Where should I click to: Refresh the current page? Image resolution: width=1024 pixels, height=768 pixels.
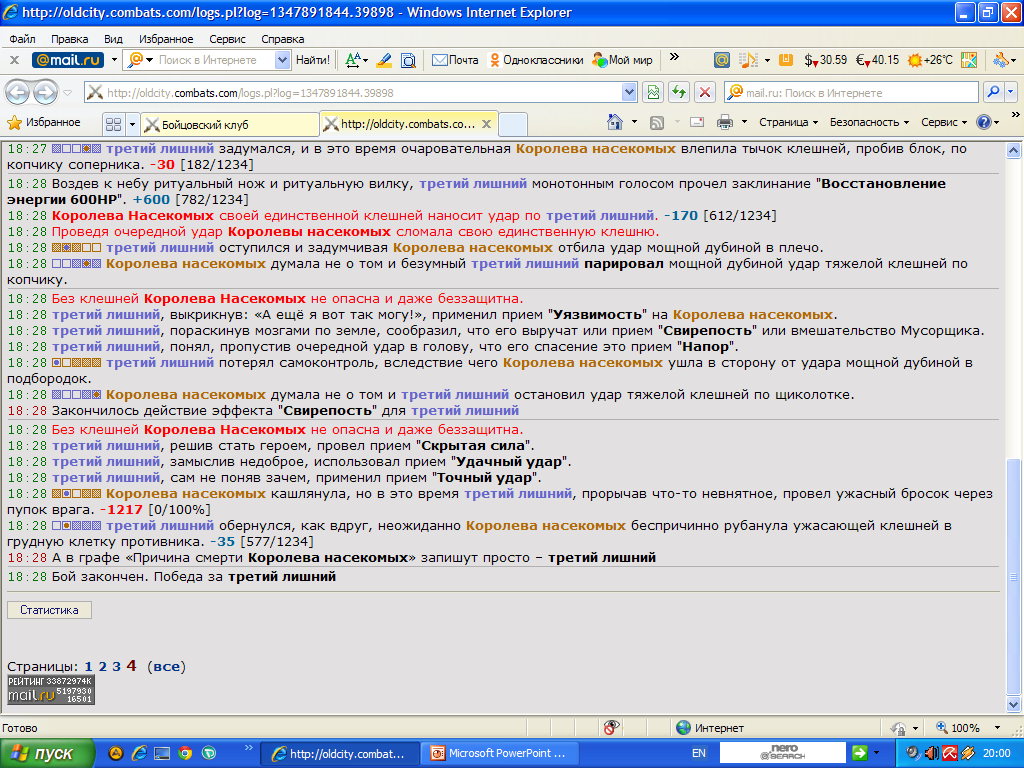click(x=679, y=93)
